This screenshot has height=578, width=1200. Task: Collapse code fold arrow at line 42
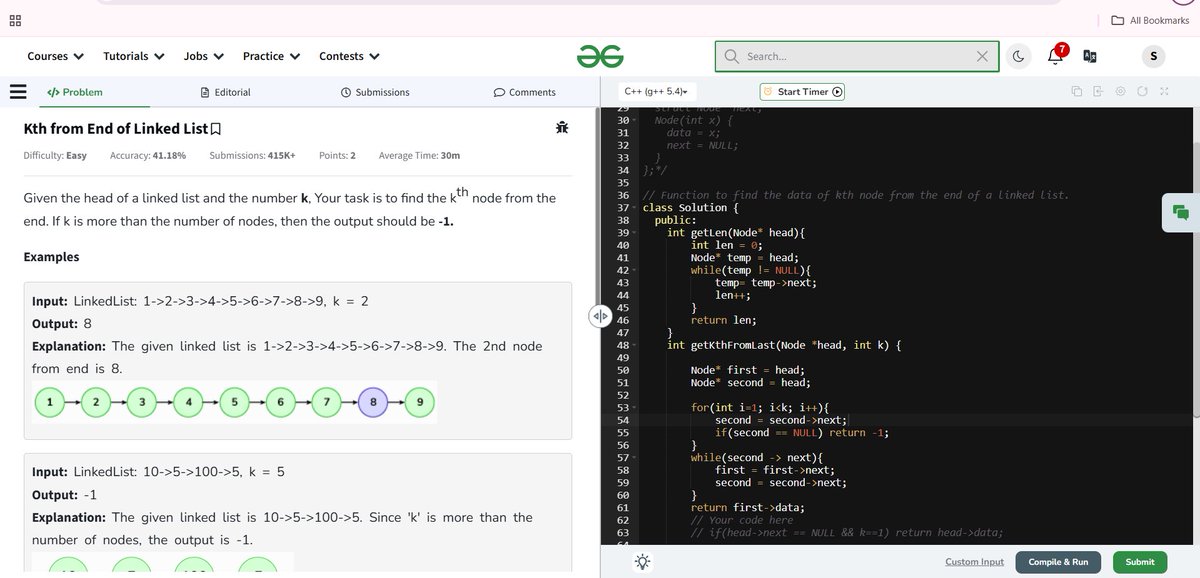point(634,270)
